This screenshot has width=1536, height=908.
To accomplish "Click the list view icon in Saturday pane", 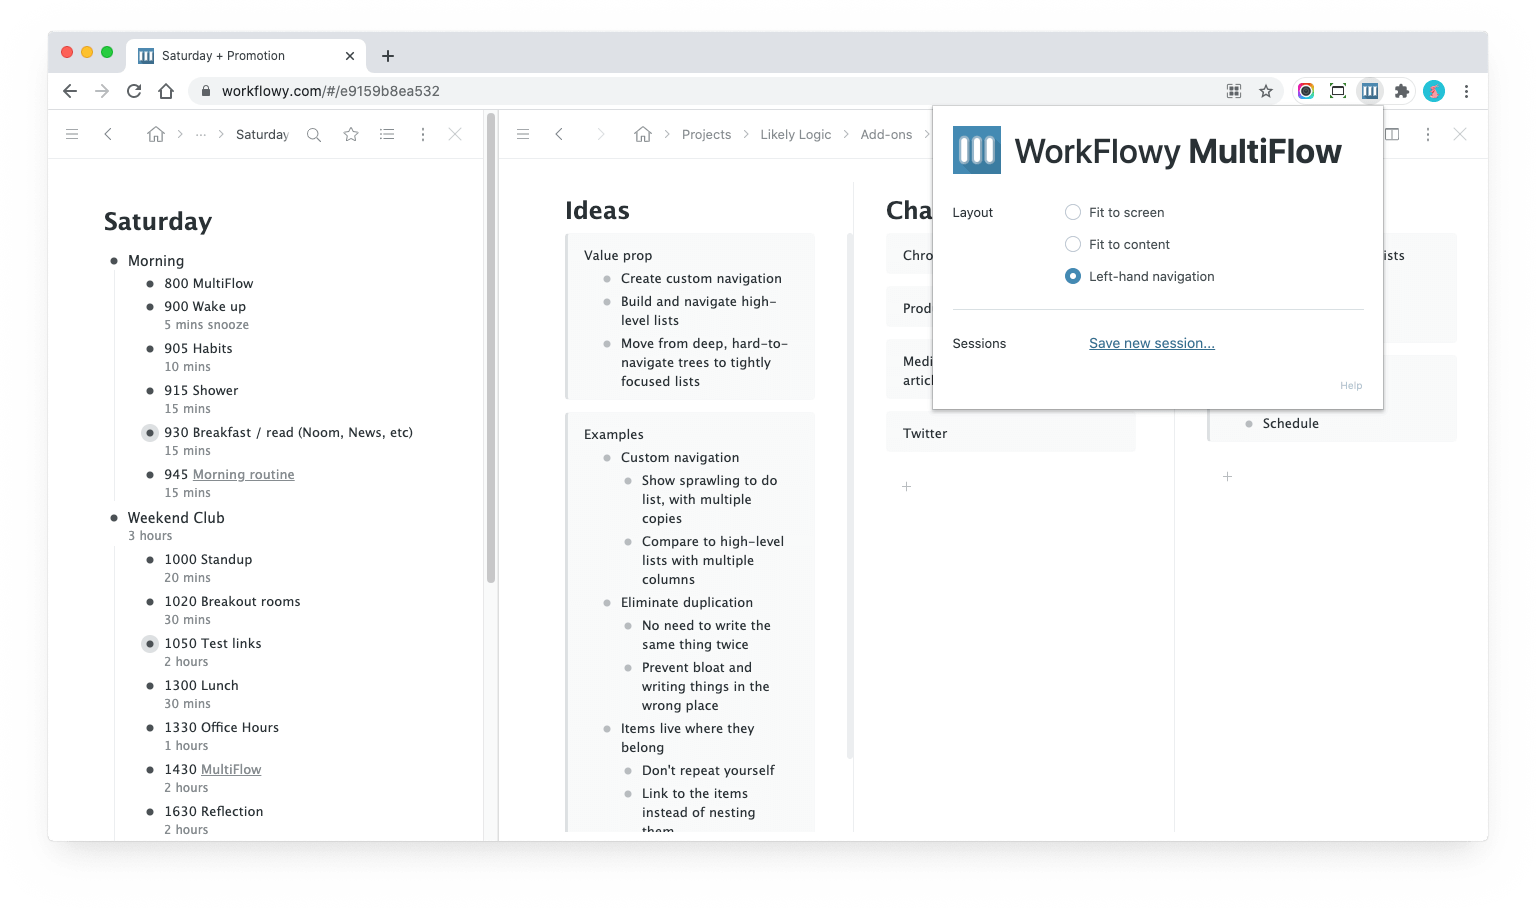I will (x=387, y=135).
